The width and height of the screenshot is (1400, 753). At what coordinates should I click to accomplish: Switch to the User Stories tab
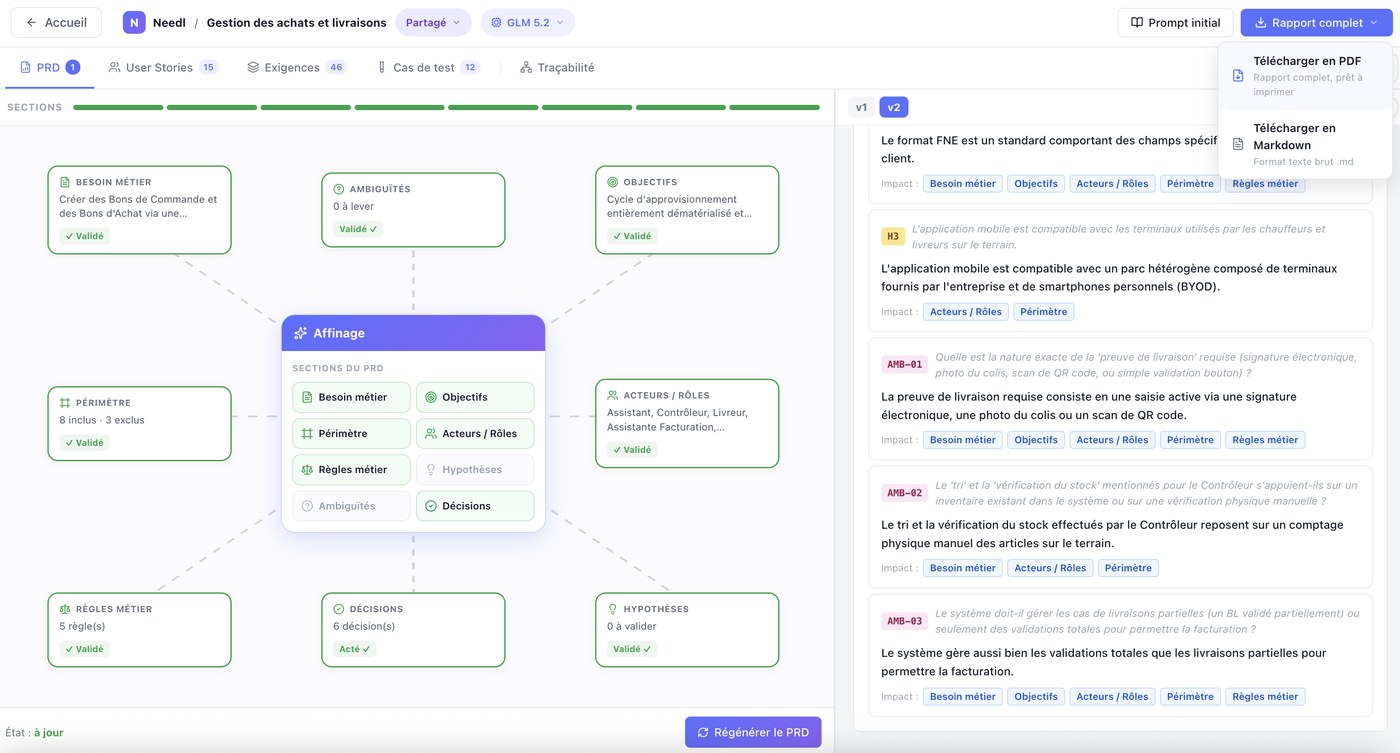tap(163, 67)
